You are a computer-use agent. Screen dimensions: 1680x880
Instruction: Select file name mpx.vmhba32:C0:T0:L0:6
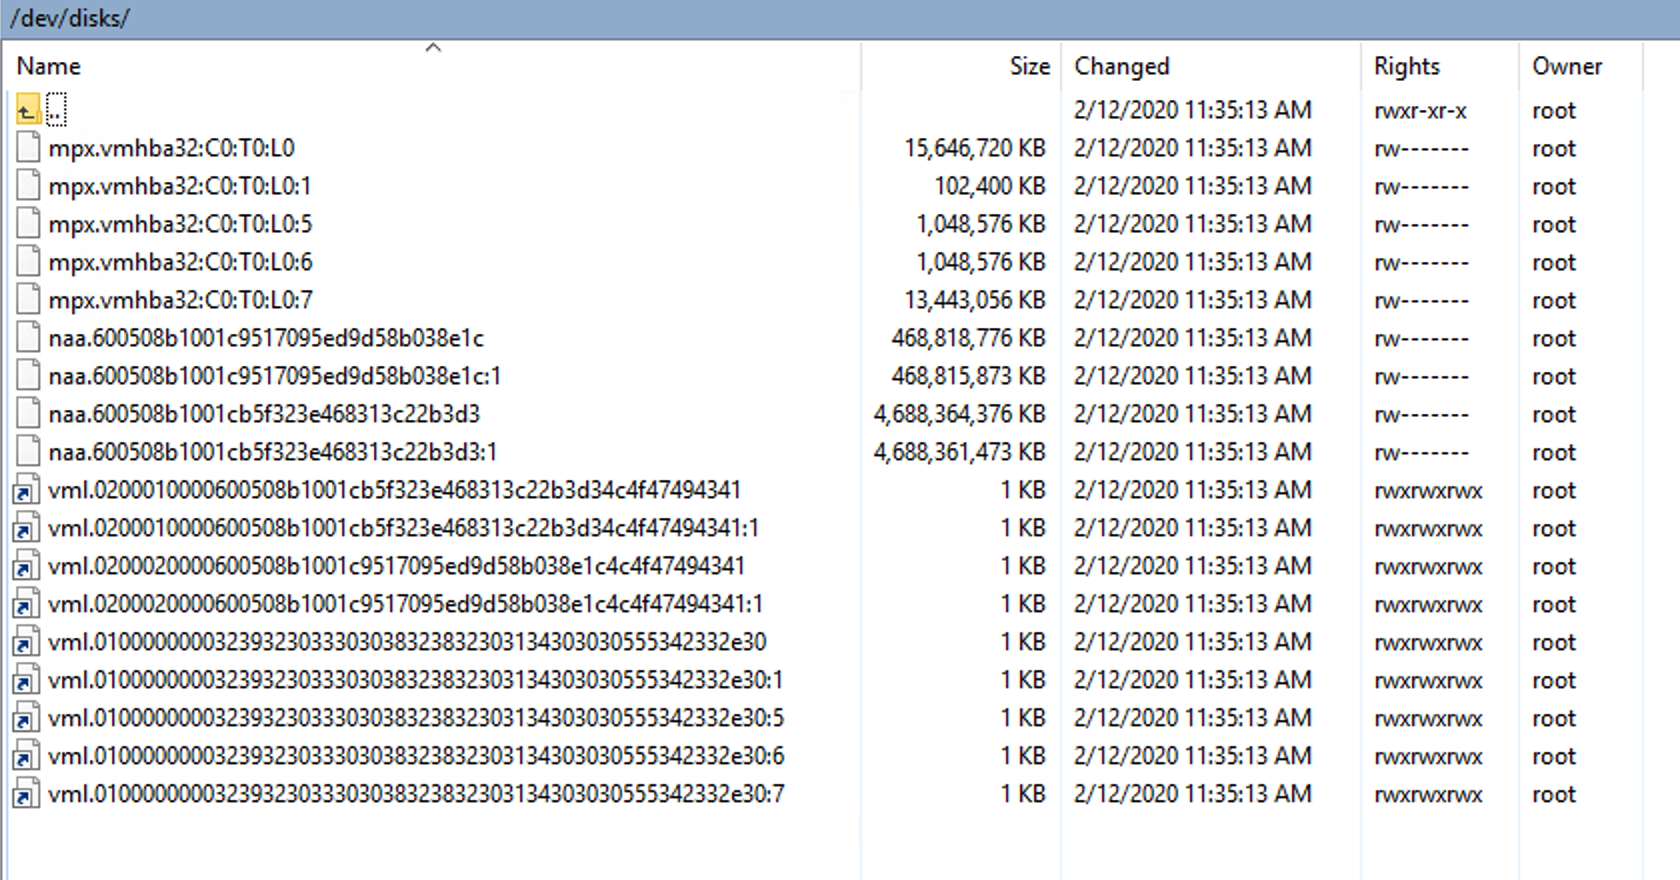point(180,262)
